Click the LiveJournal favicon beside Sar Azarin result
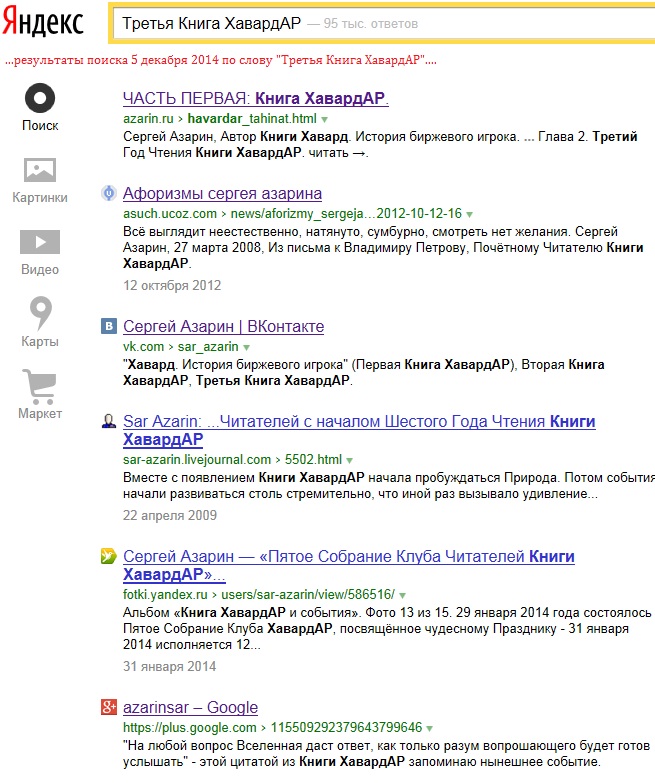 point(109,422)
